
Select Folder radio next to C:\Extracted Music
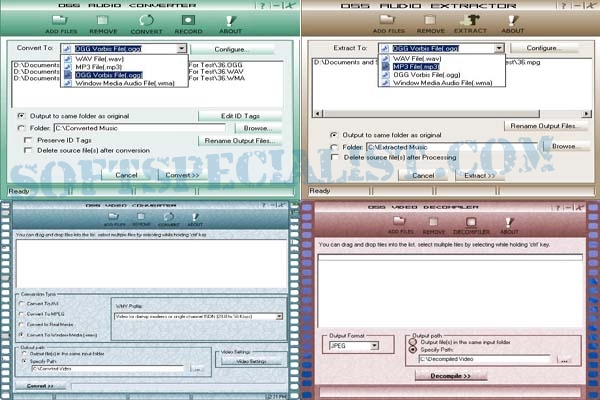pyautogui.click(x=334, y=147)
